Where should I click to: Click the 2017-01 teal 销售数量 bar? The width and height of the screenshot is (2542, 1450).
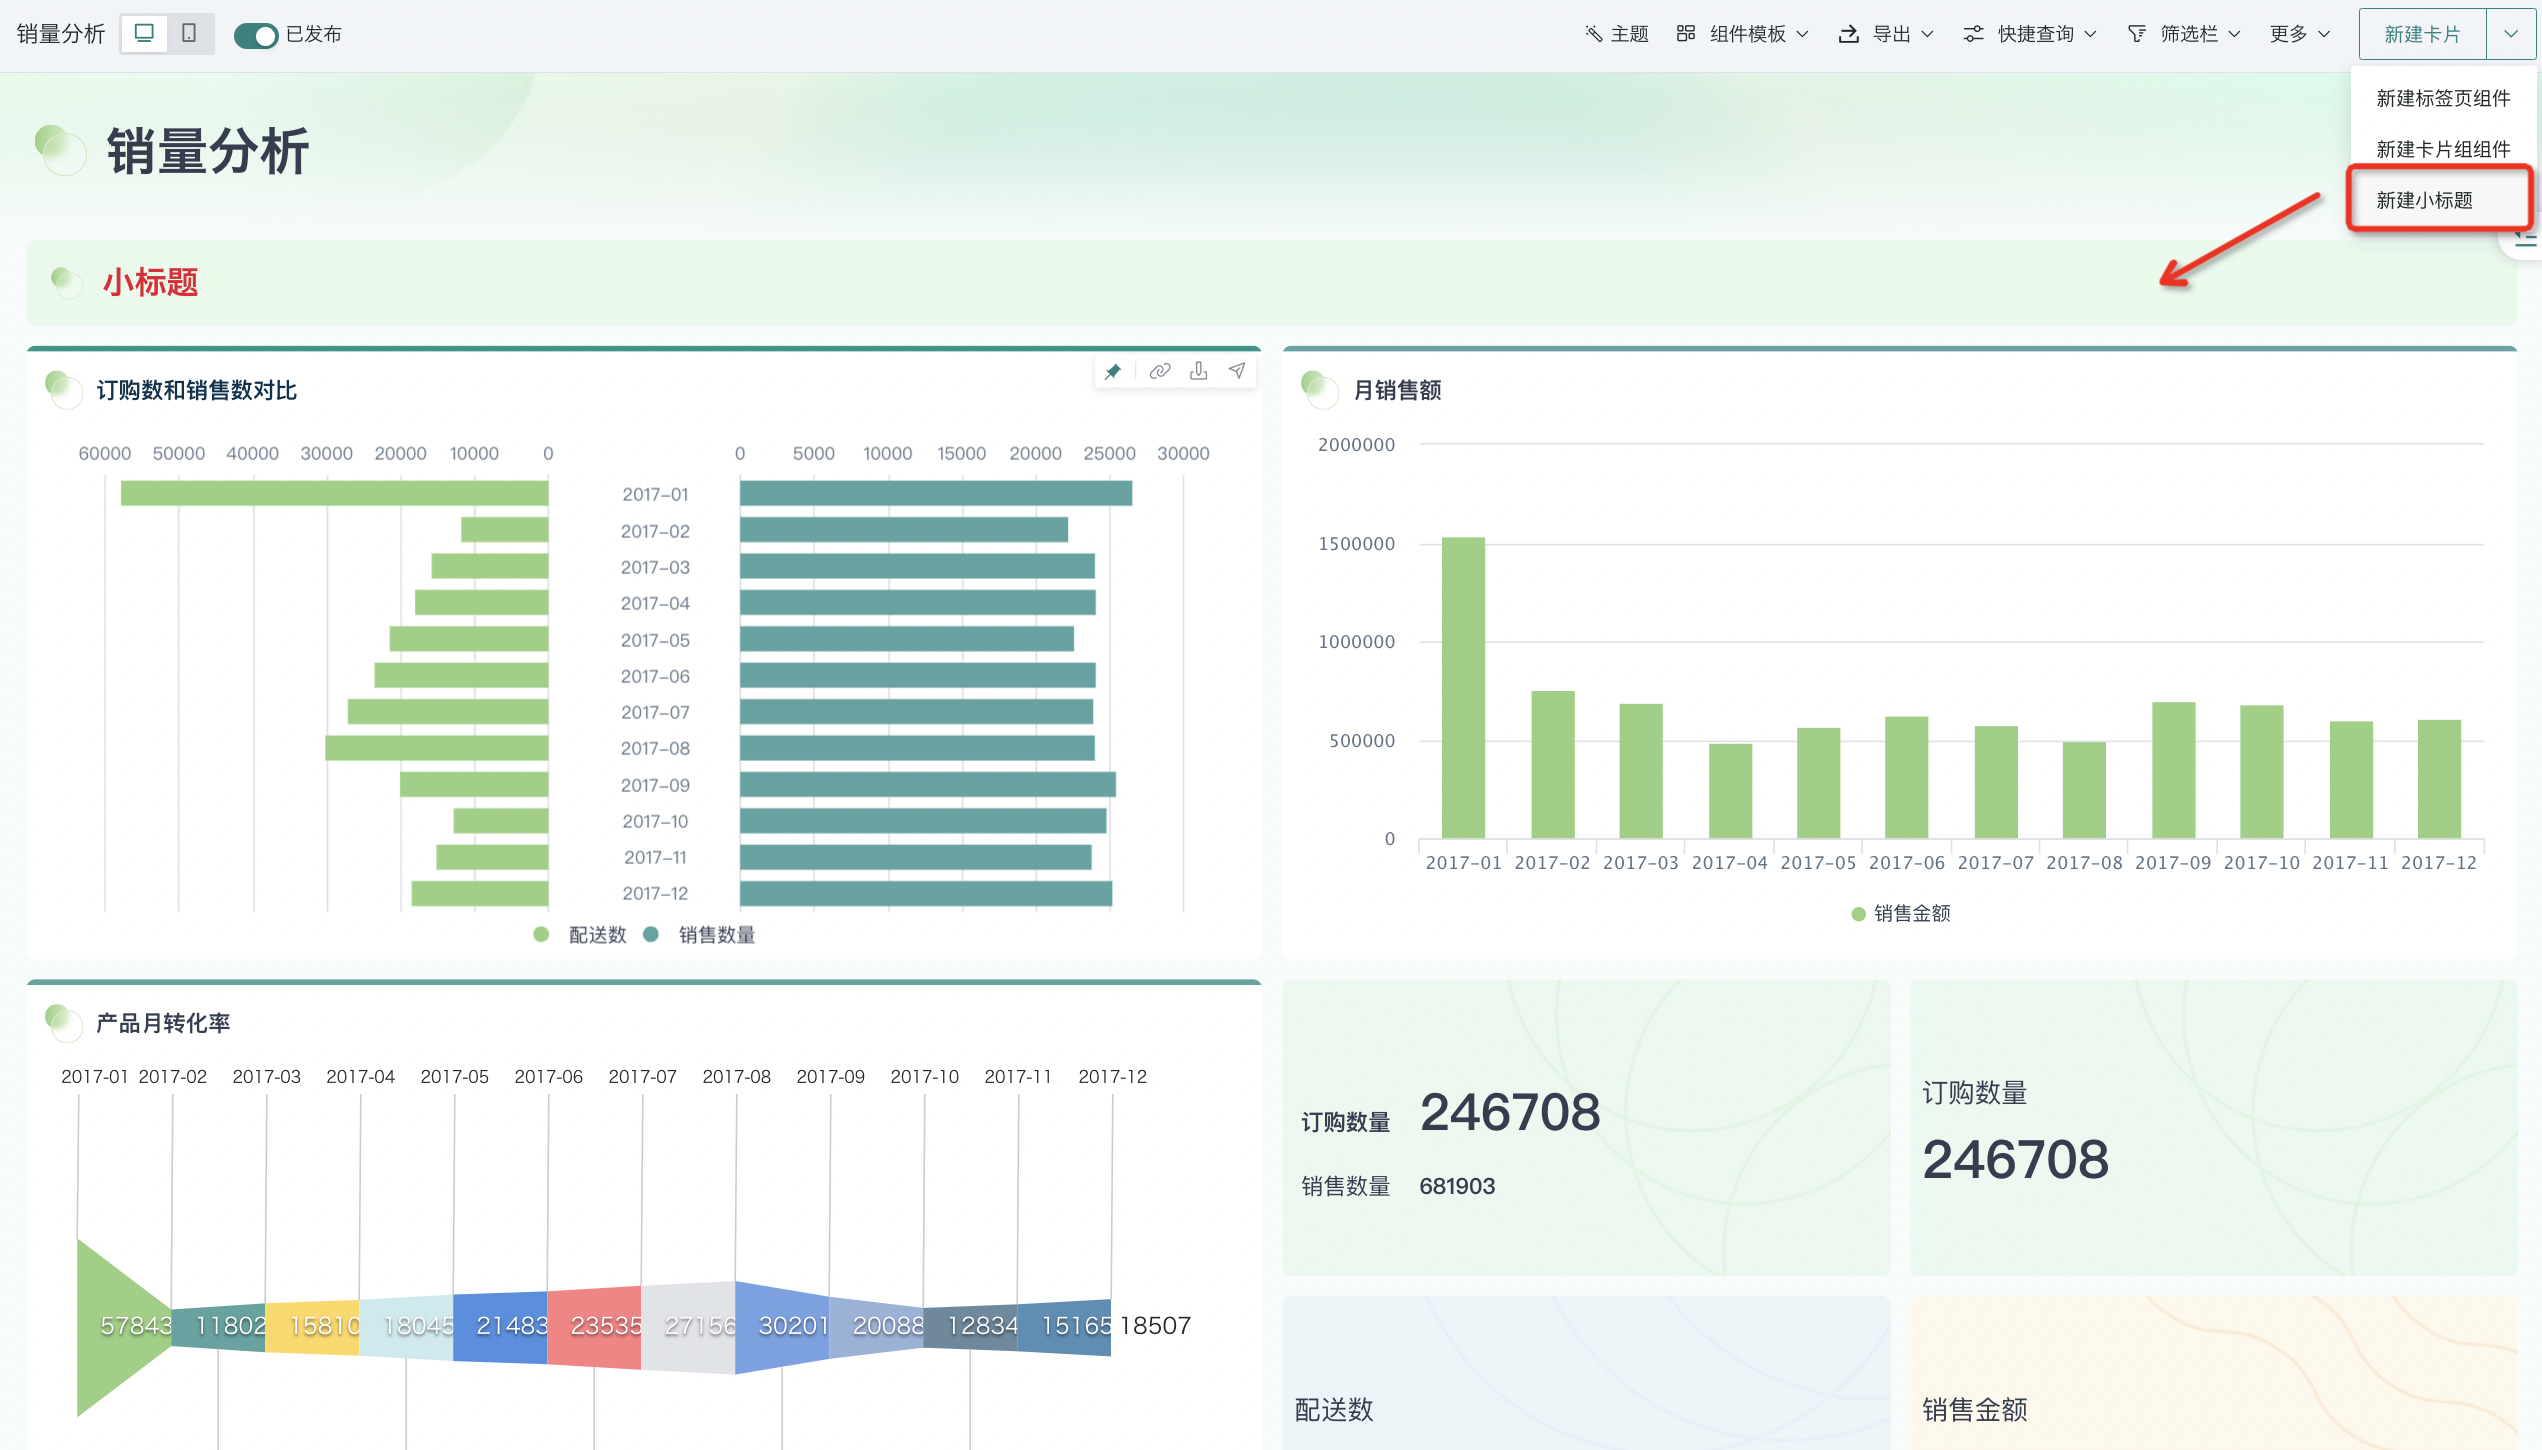[936, 493]
